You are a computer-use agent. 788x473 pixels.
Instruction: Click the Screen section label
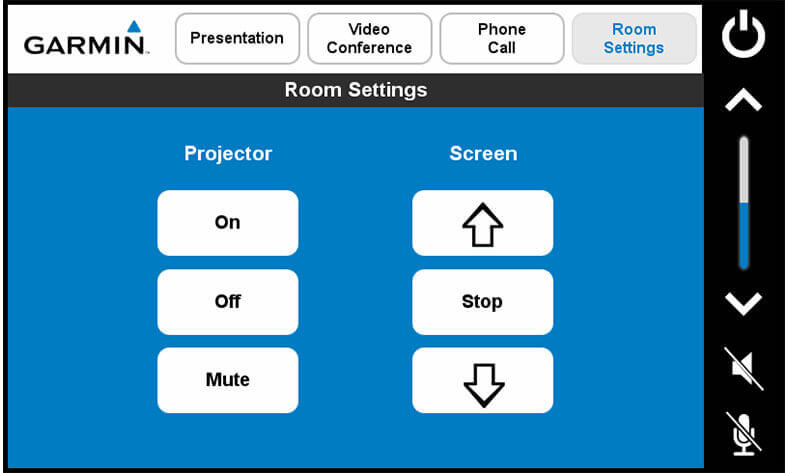483,154
